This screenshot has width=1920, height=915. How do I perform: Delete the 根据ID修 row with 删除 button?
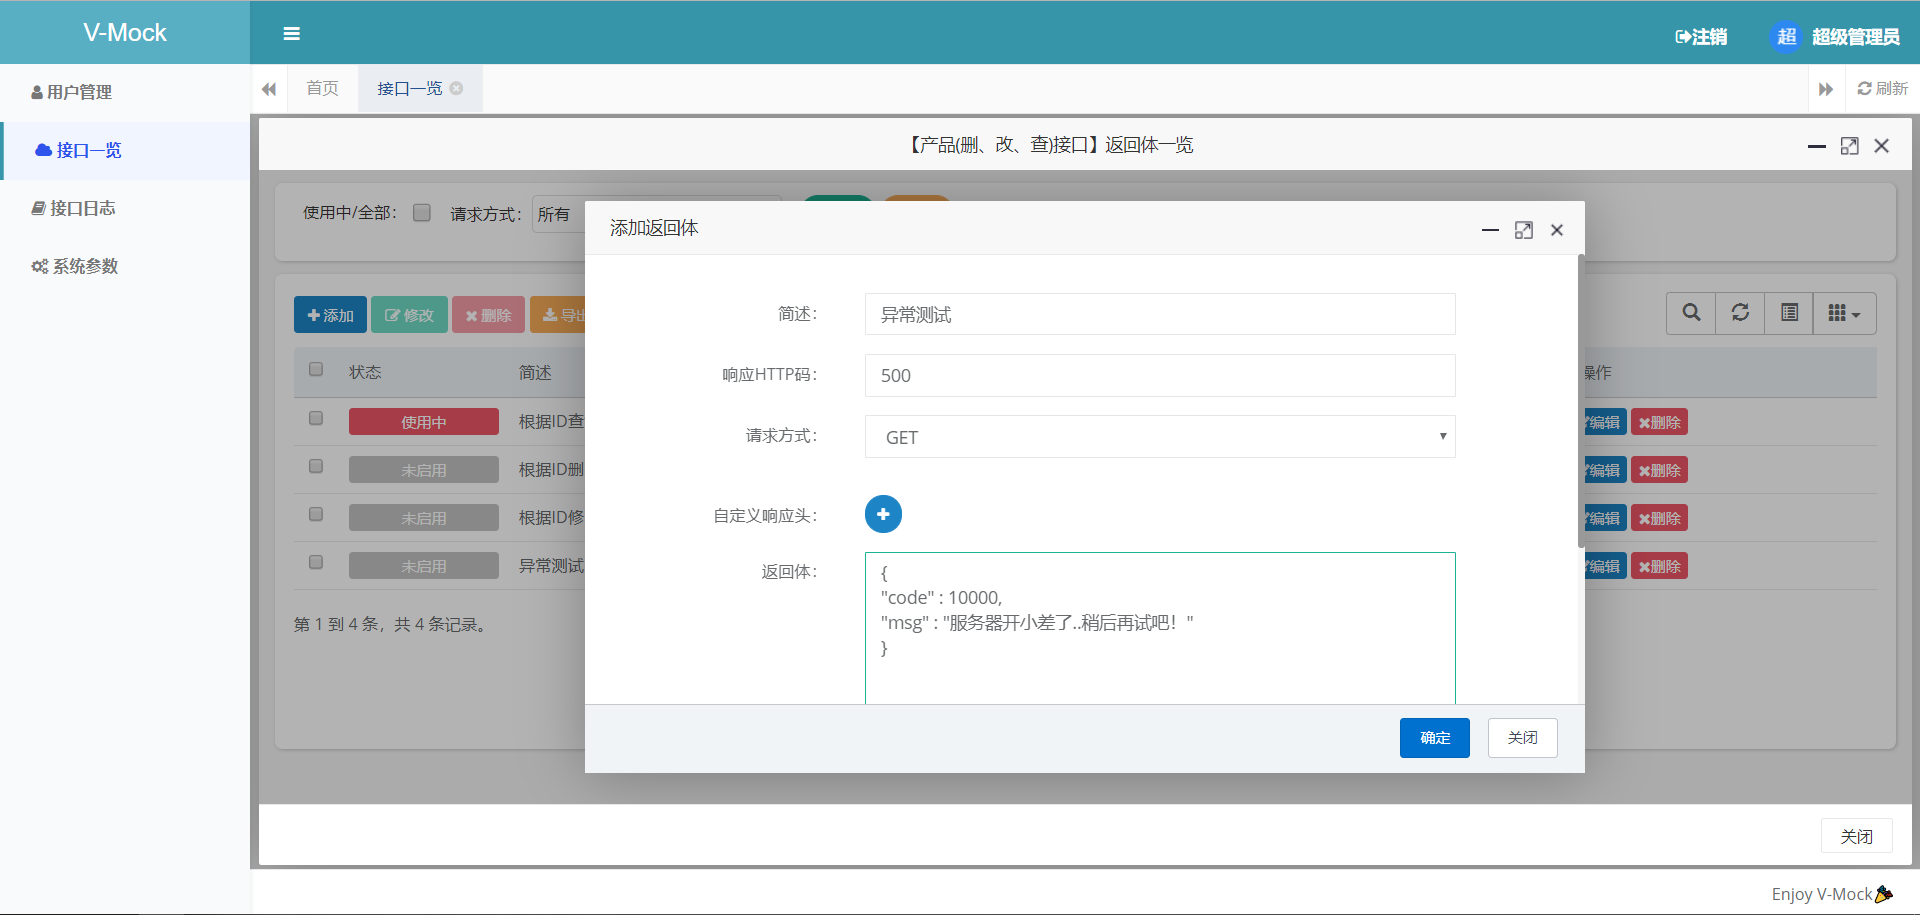pos(1659,518)
